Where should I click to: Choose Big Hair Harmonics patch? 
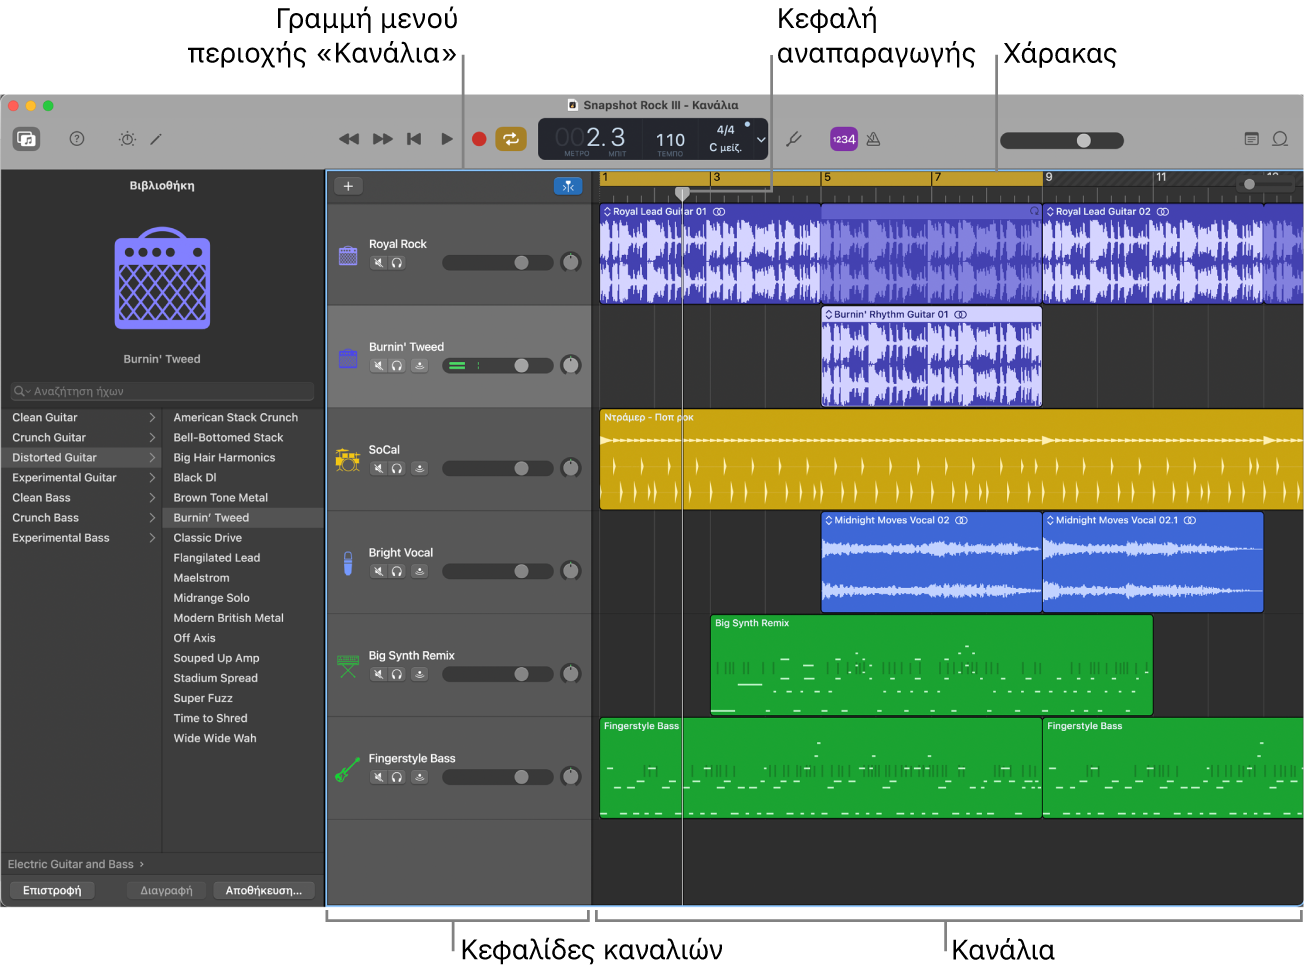(224, 457)
